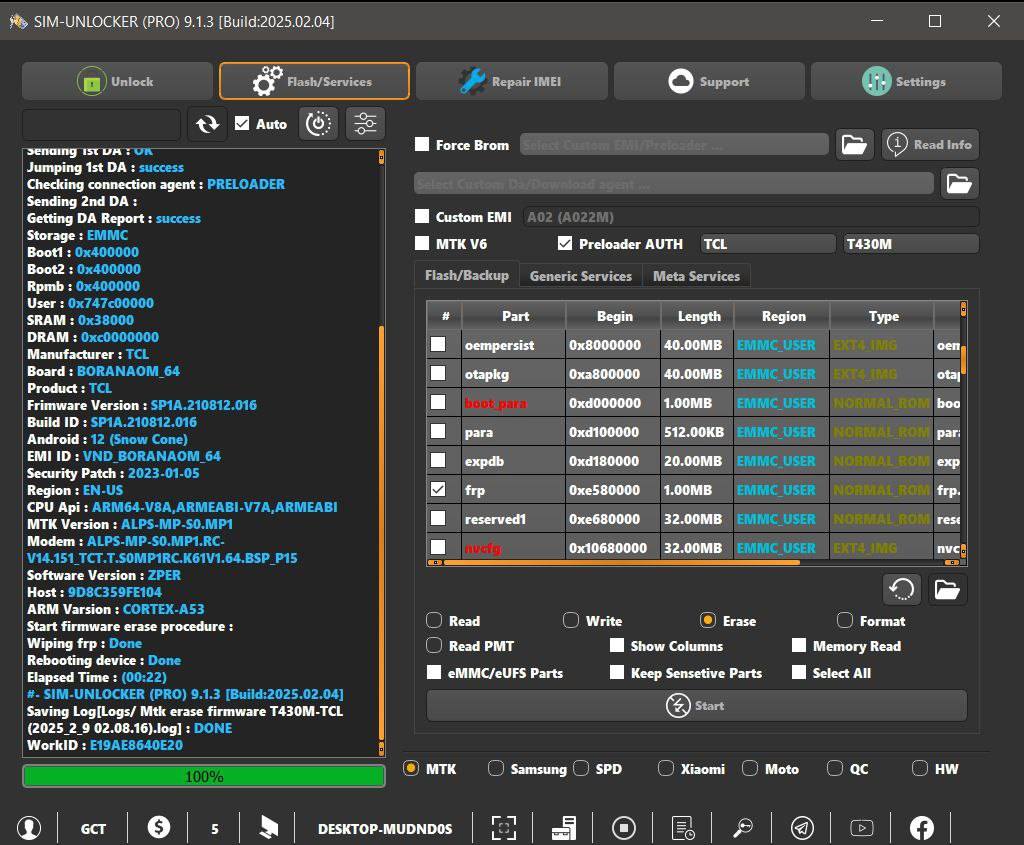Viewport: 1024px width, 845px height.
Task: Select the Format radio button
Action: pyautogui.click(x=845, y=621)
